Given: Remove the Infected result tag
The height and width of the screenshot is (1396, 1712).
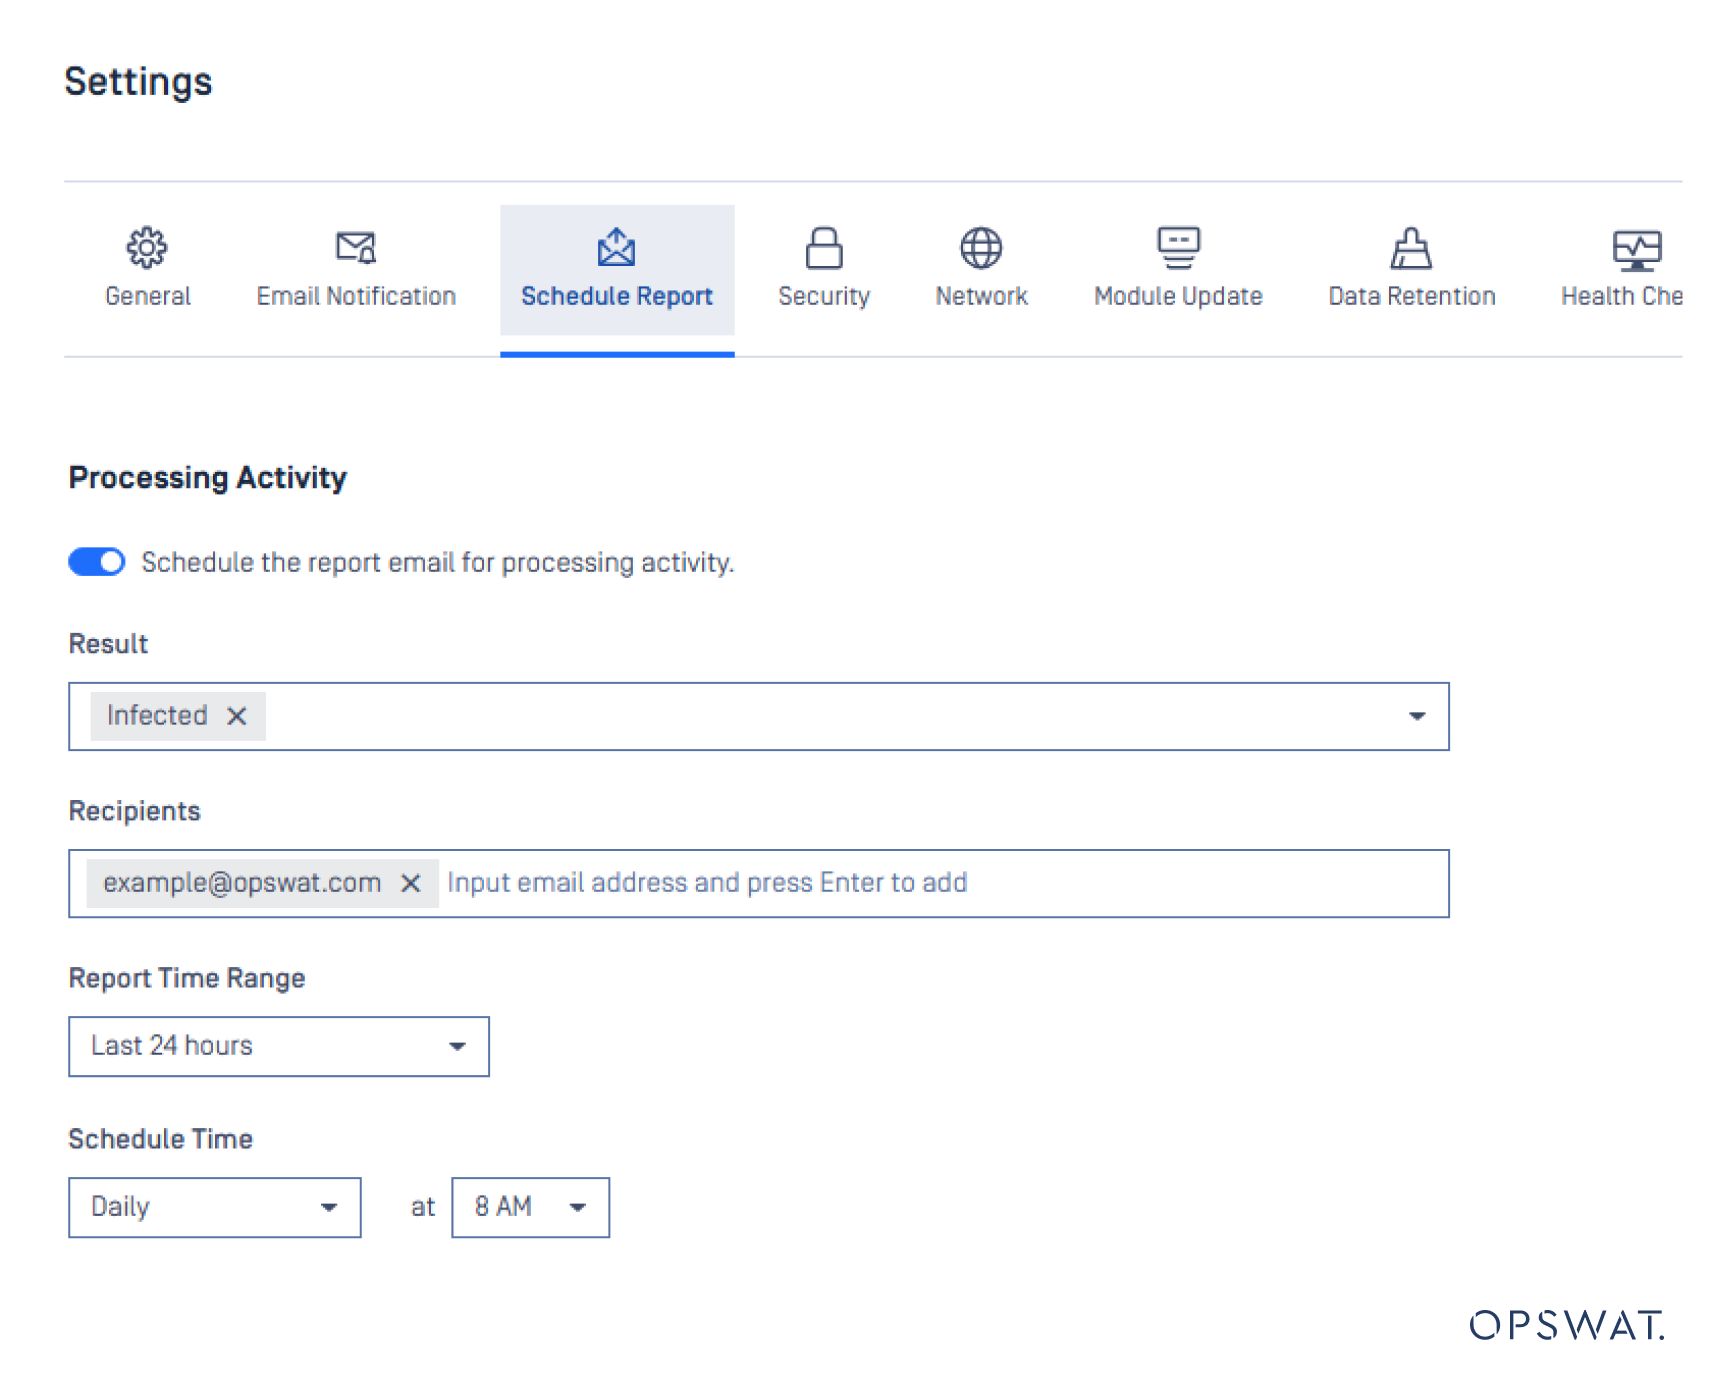Looking at the screenshot, I should (x=237, y=716).
